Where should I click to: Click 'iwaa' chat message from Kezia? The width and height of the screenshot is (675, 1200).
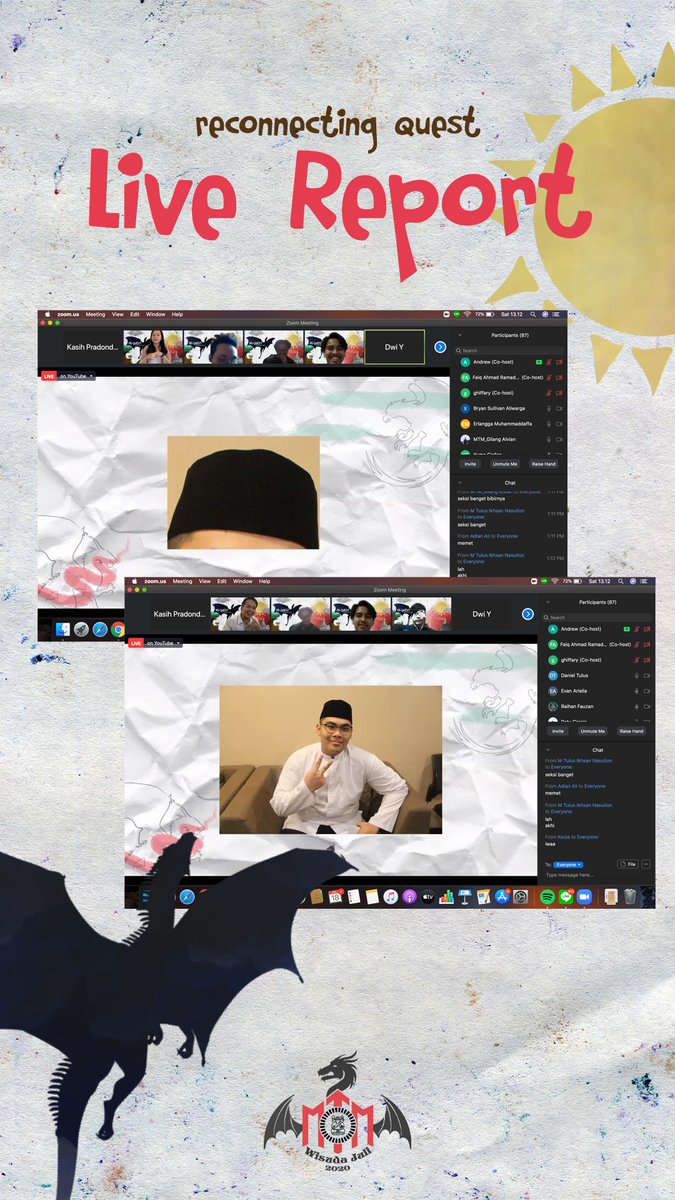click(550, 844)
